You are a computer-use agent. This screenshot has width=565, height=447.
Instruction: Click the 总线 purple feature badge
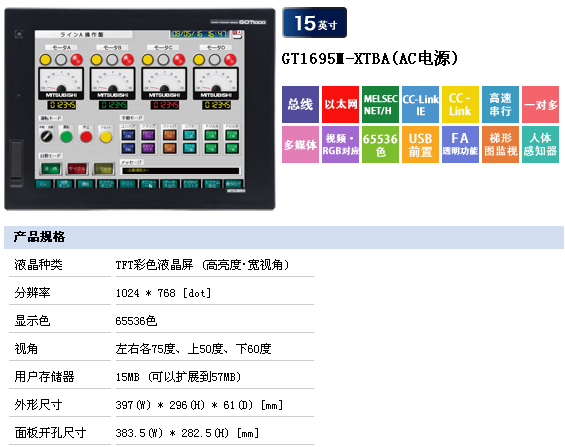(300, 104)
